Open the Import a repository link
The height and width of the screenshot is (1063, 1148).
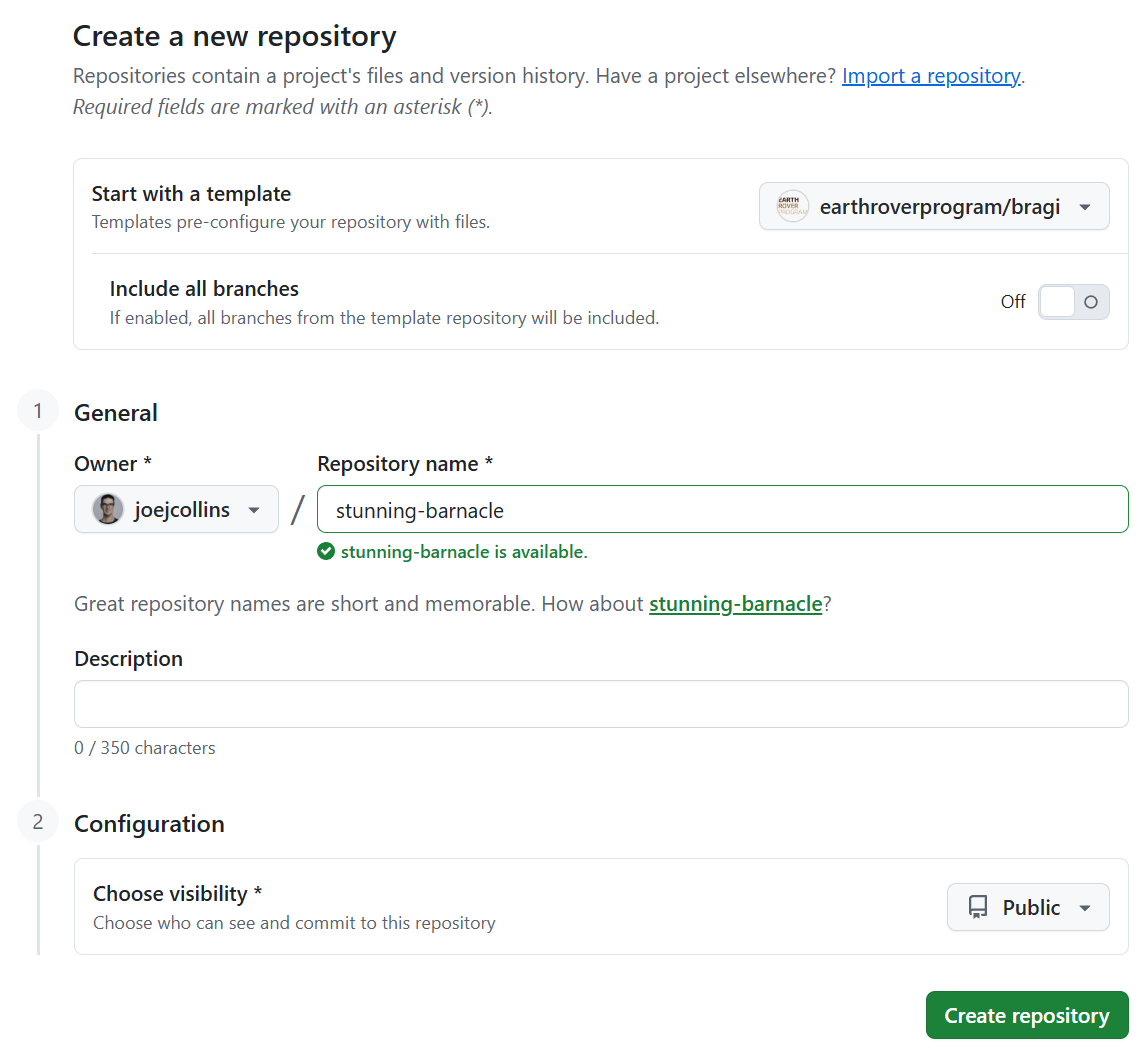pyautogui.click(x=931, y=76)
